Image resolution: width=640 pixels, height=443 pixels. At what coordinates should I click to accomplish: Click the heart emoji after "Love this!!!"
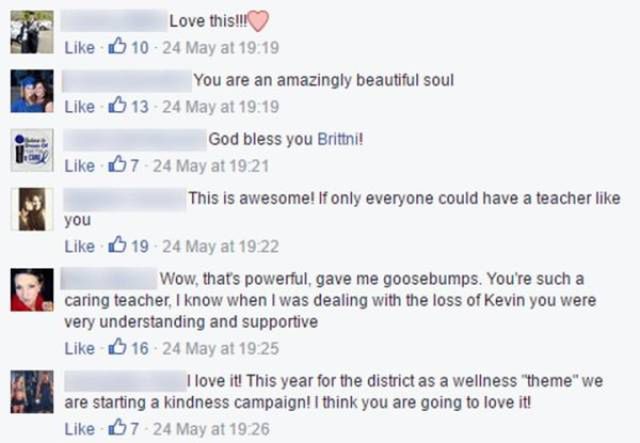coord(259,20)
